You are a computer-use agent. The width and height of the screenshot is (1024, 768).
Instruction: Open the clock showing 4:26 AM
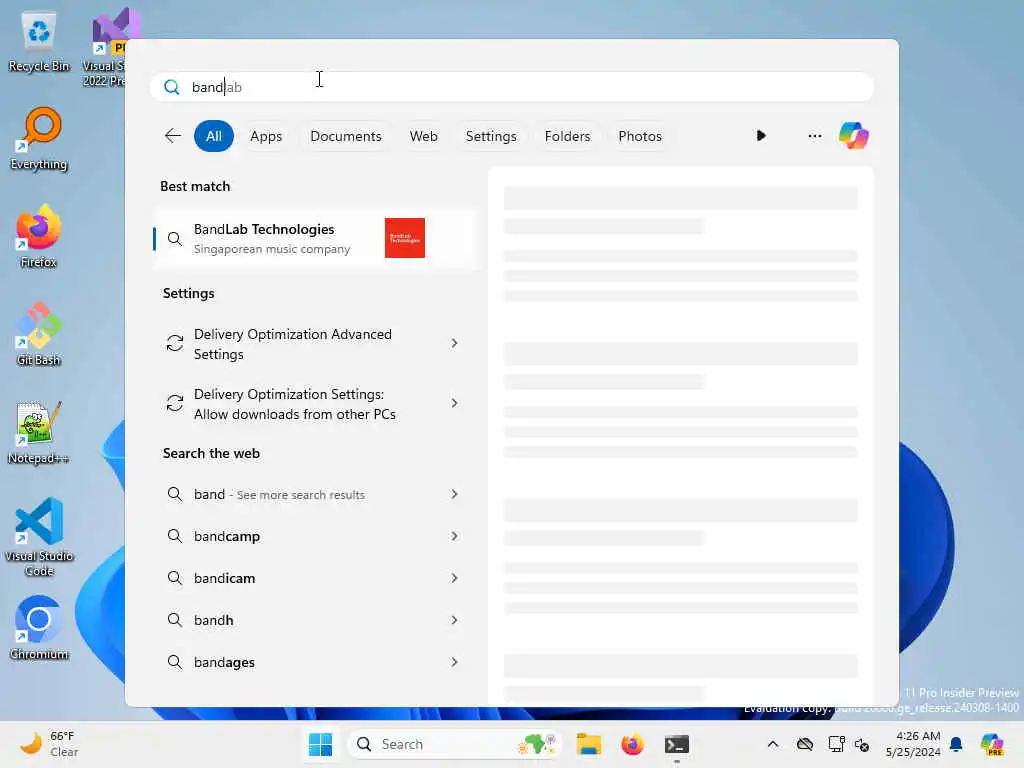913,744
